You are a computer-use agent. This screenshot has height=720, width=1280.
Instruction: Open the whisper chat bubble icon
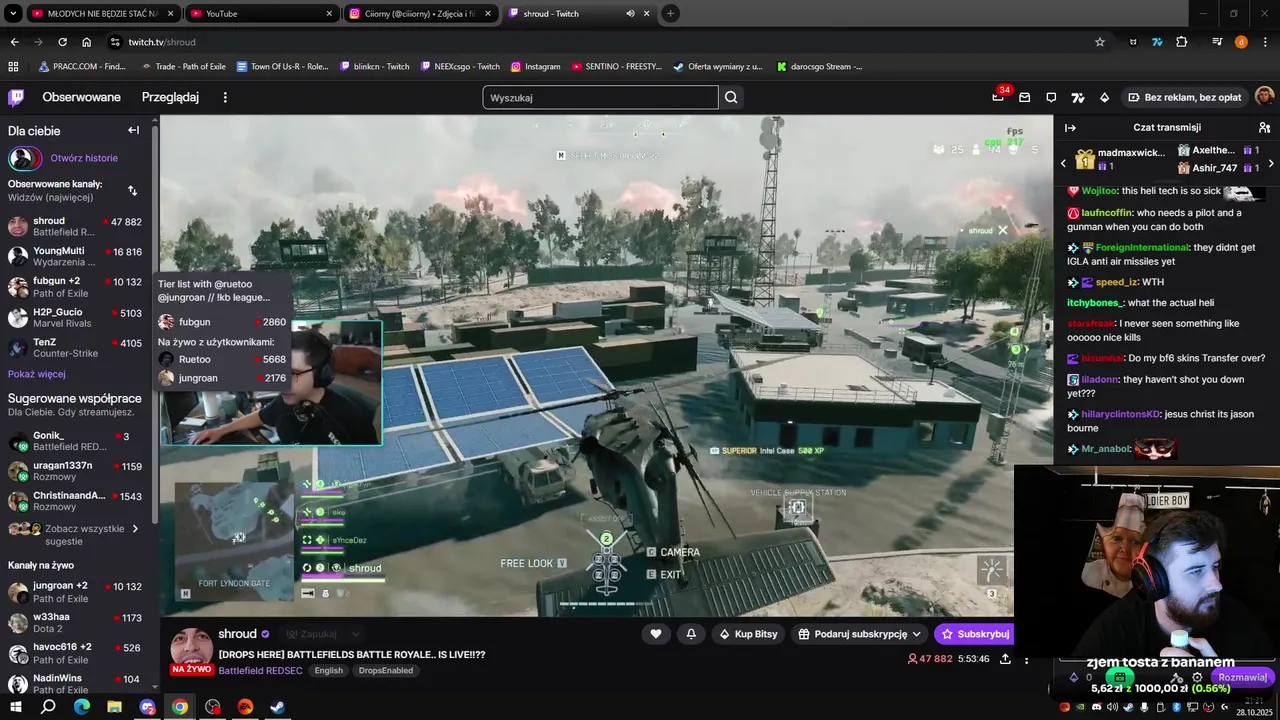(1051, 97)
